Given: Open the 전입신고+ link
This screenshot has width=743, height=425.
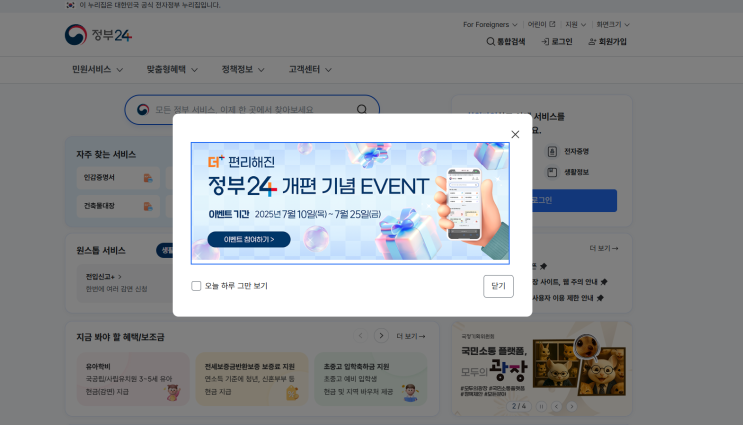Looking at the screenshot, I should coord(103,277).
